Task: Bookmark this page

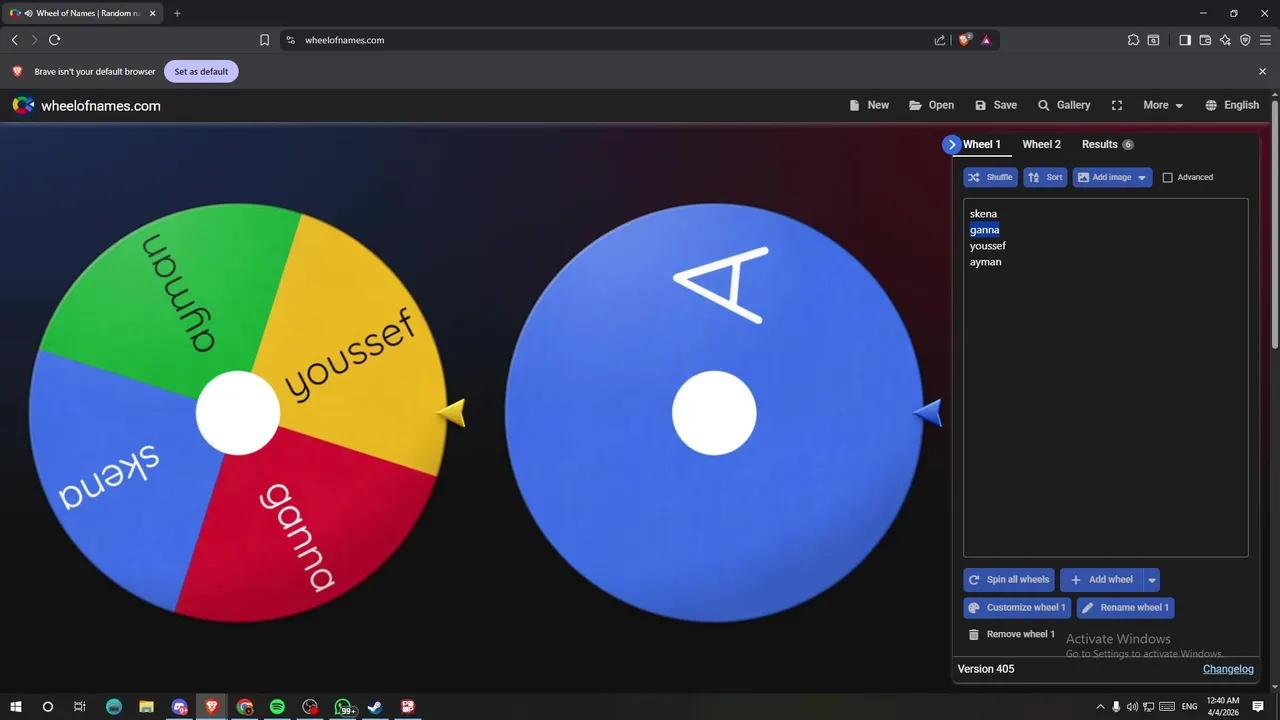Action: point(264,40)
